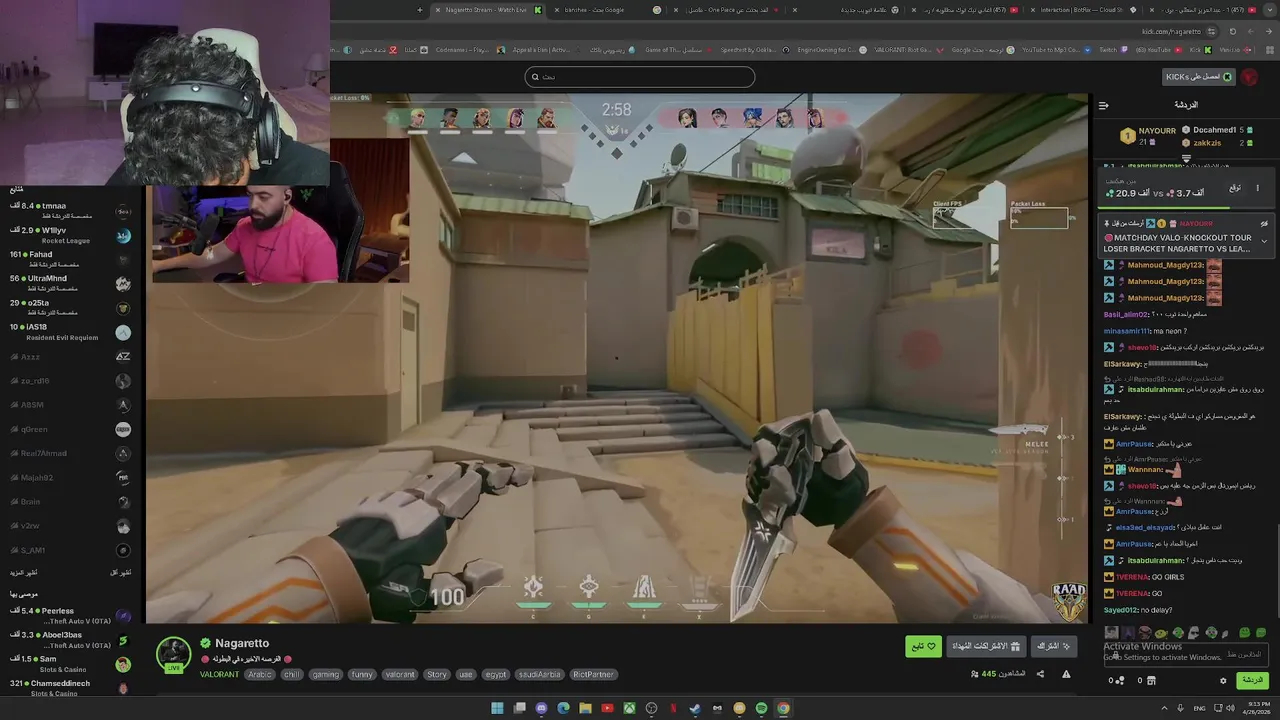Click the NAYOURR top gifter name

pos(1157,131)
